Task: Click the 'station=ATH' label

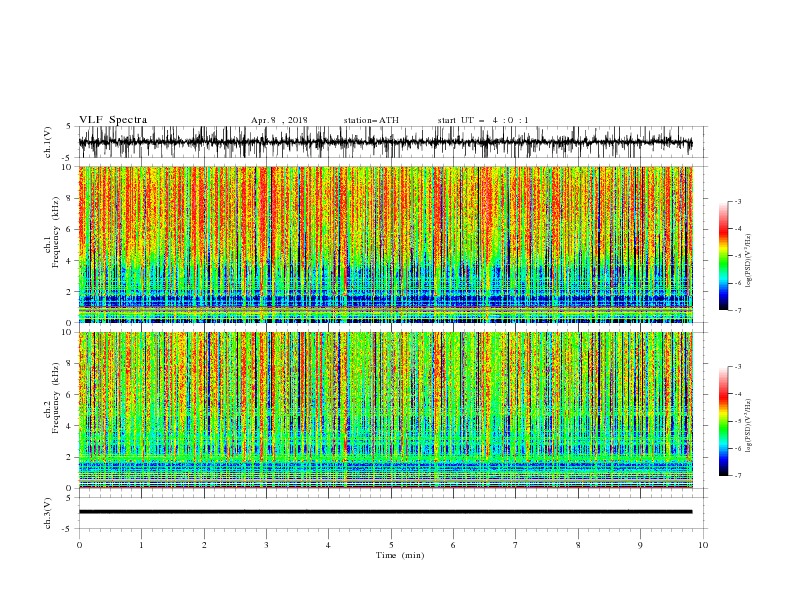Action: 371,120
